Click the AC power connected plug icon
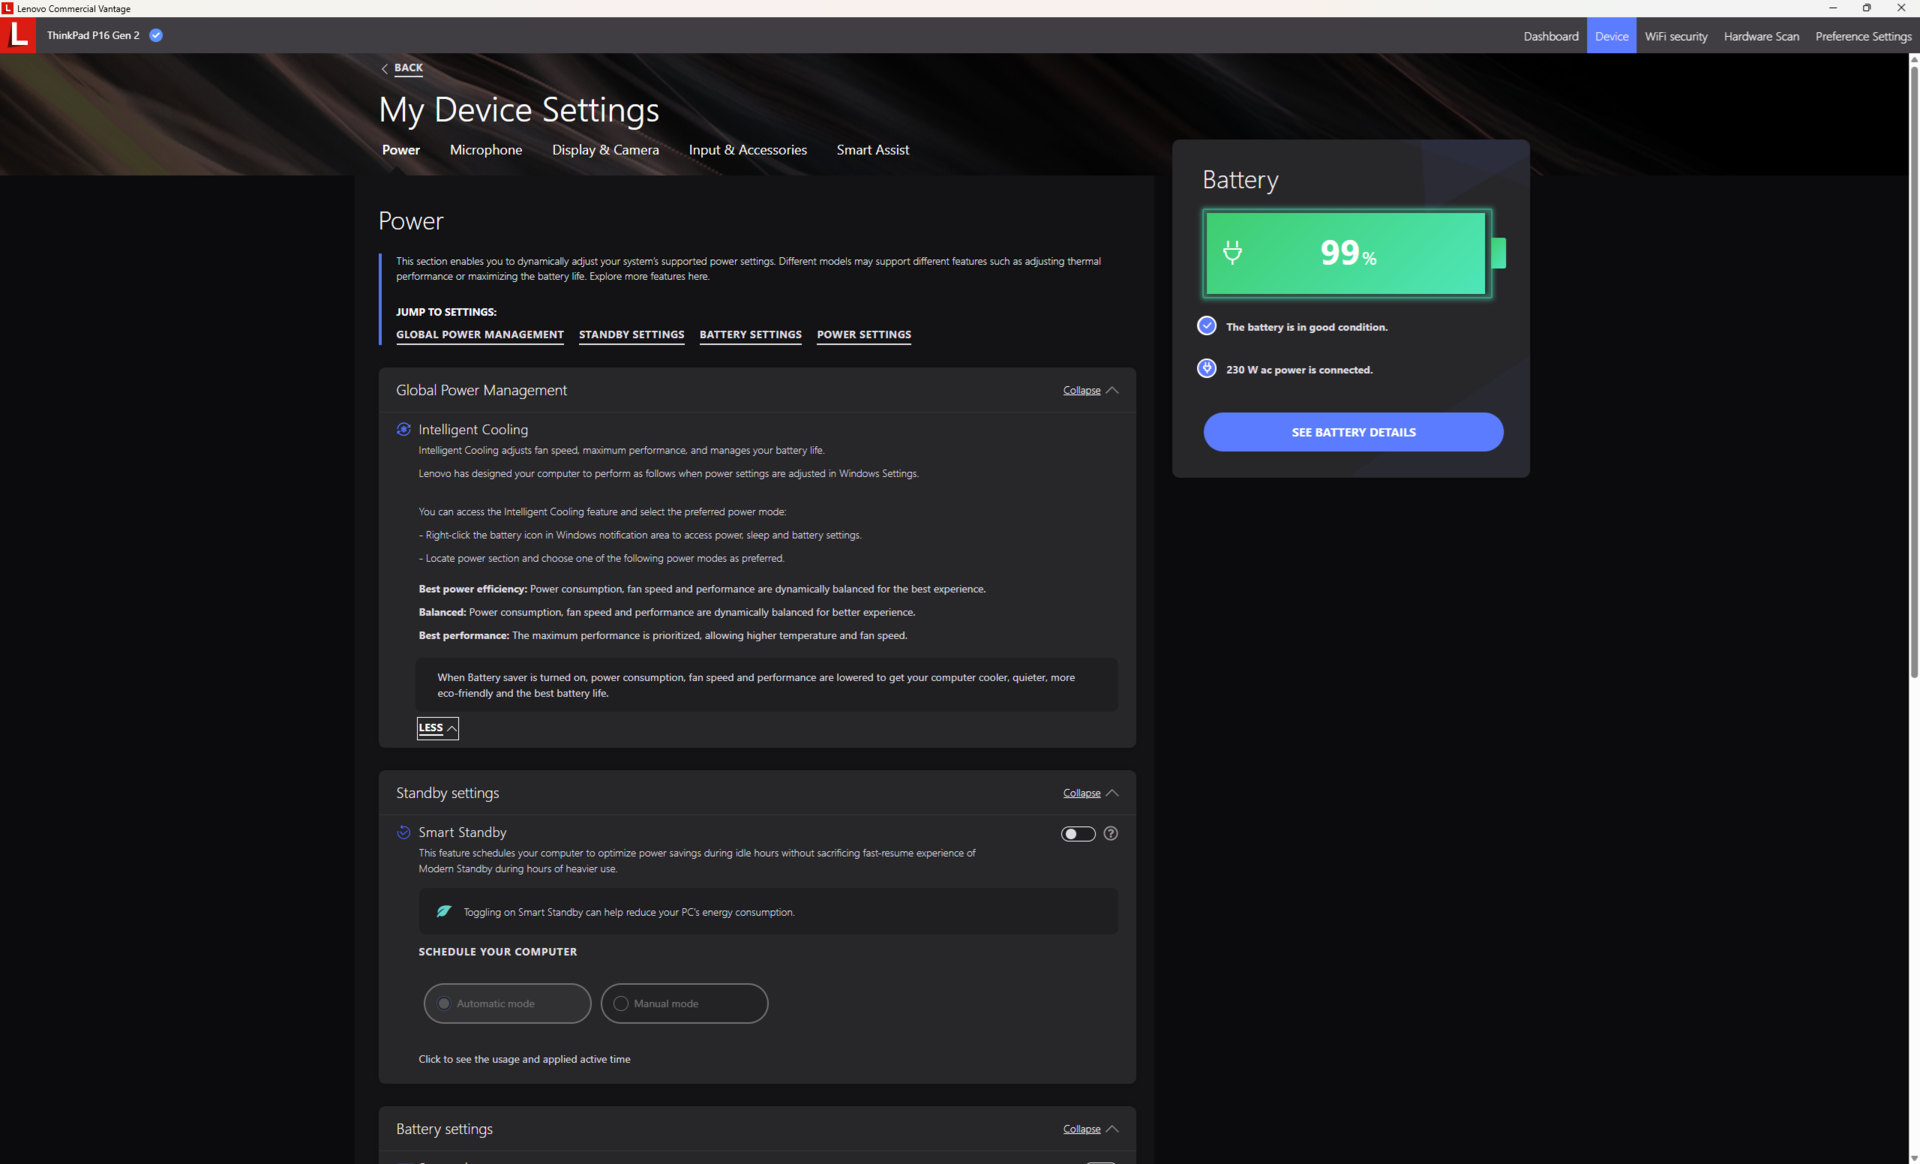1920x1164 pixels. click(1207, 369)
